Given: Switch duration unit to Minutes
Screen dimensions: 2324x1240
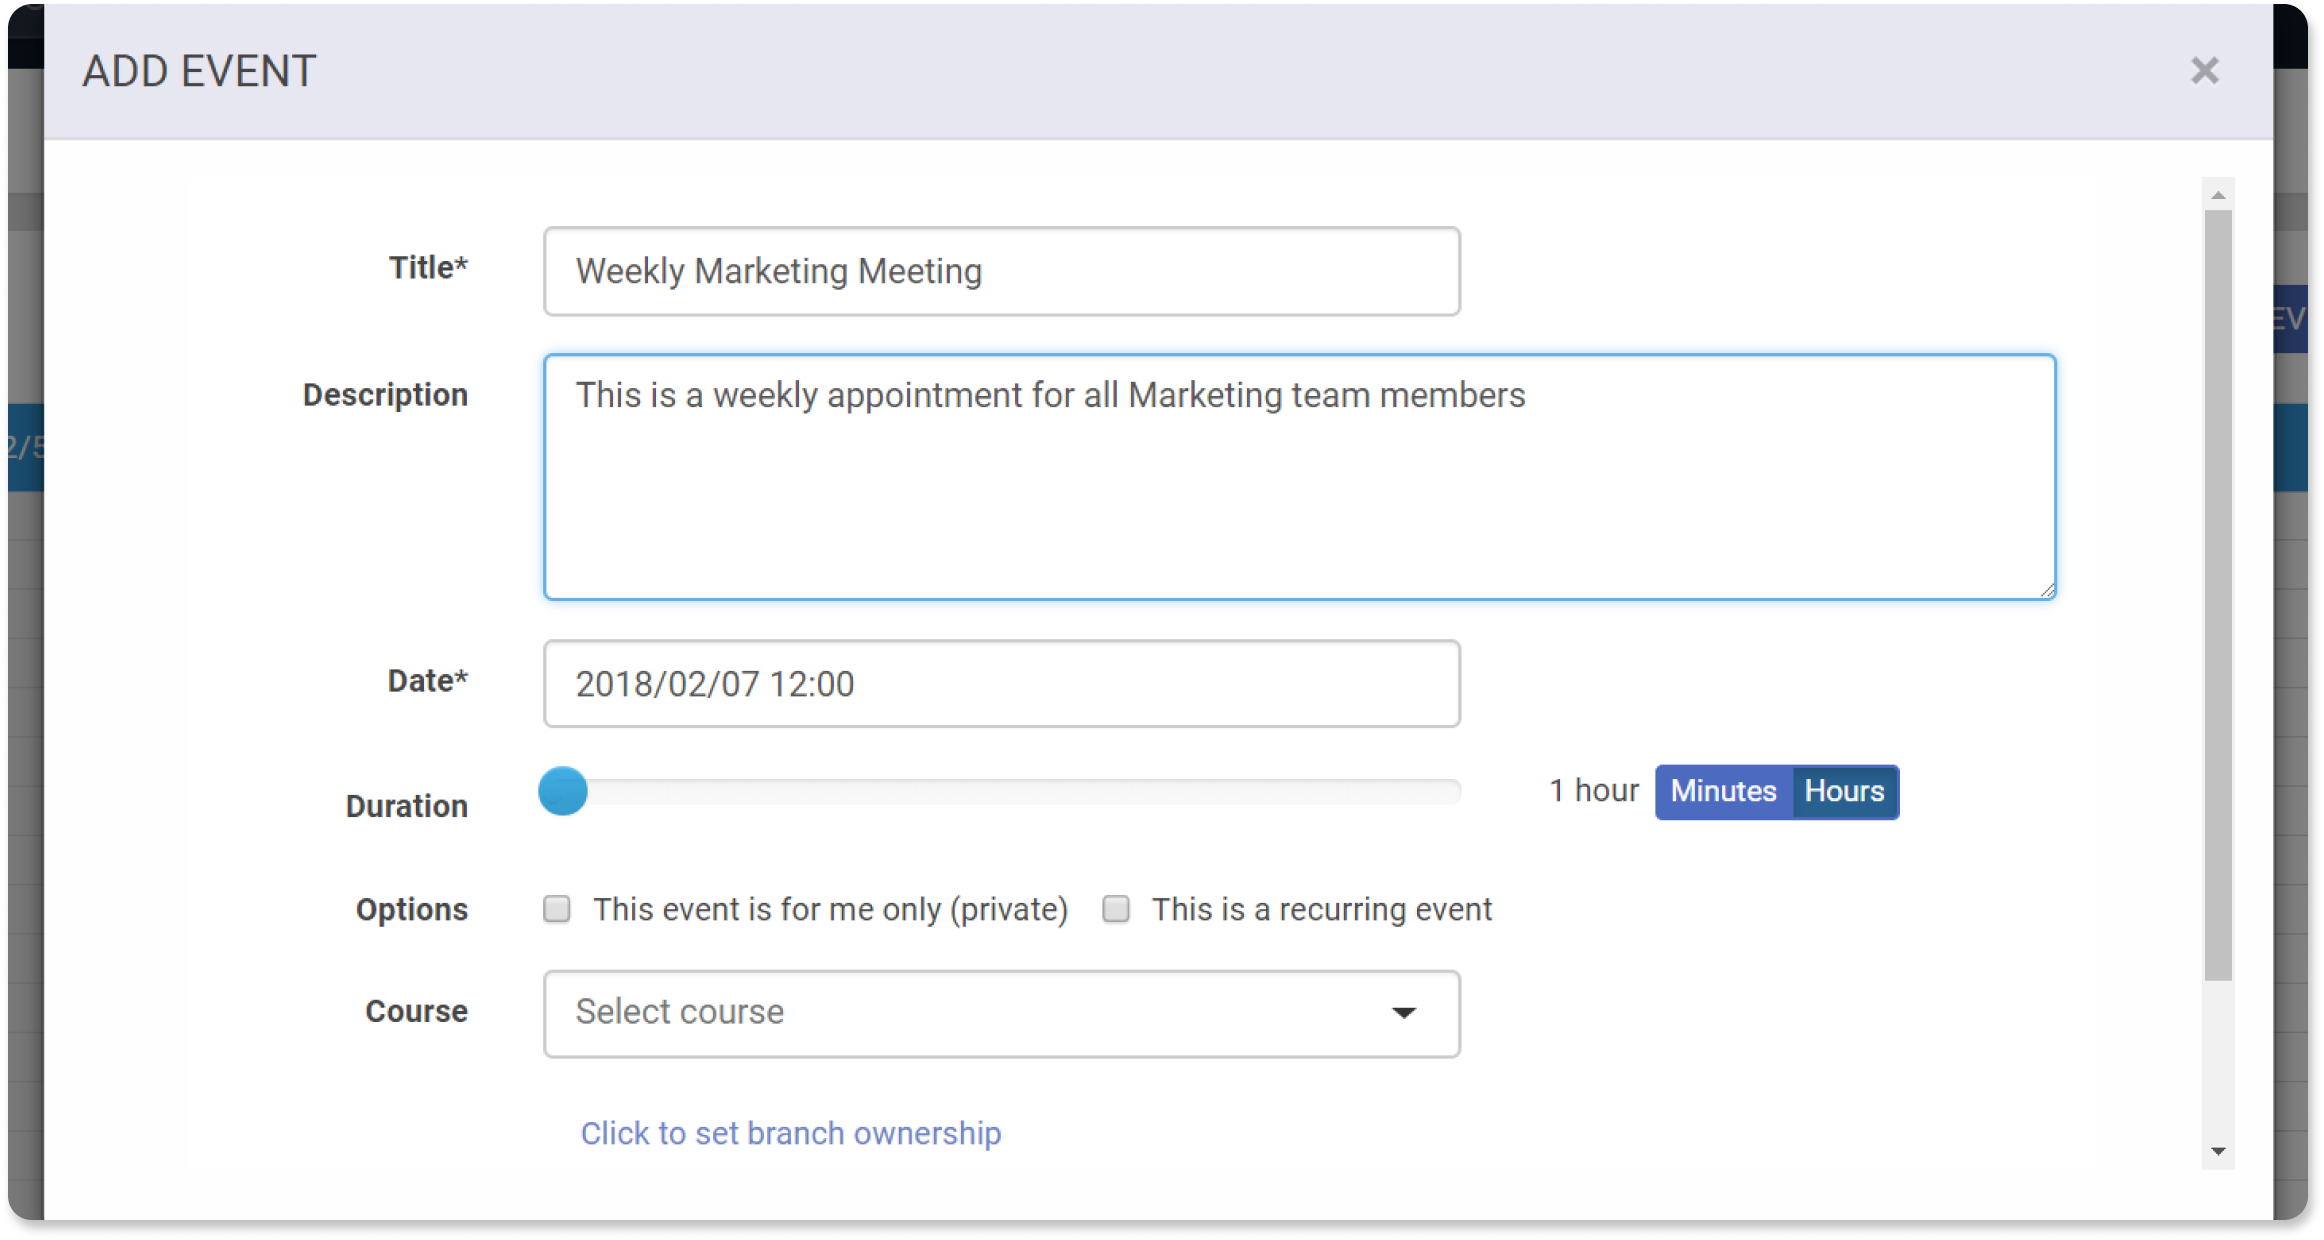Looking at the screenshot, I should (1723, 792).
